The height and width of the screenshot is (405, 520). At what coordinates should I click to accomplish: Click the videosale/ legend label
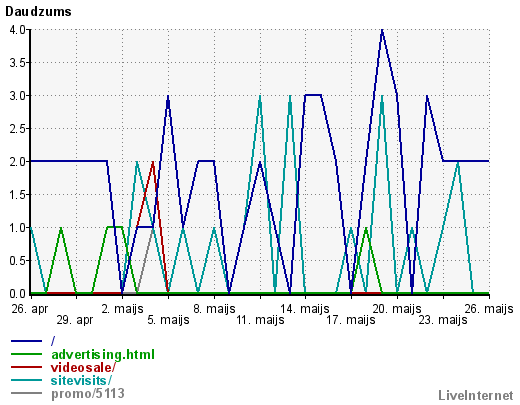click(x=83, y=367)
